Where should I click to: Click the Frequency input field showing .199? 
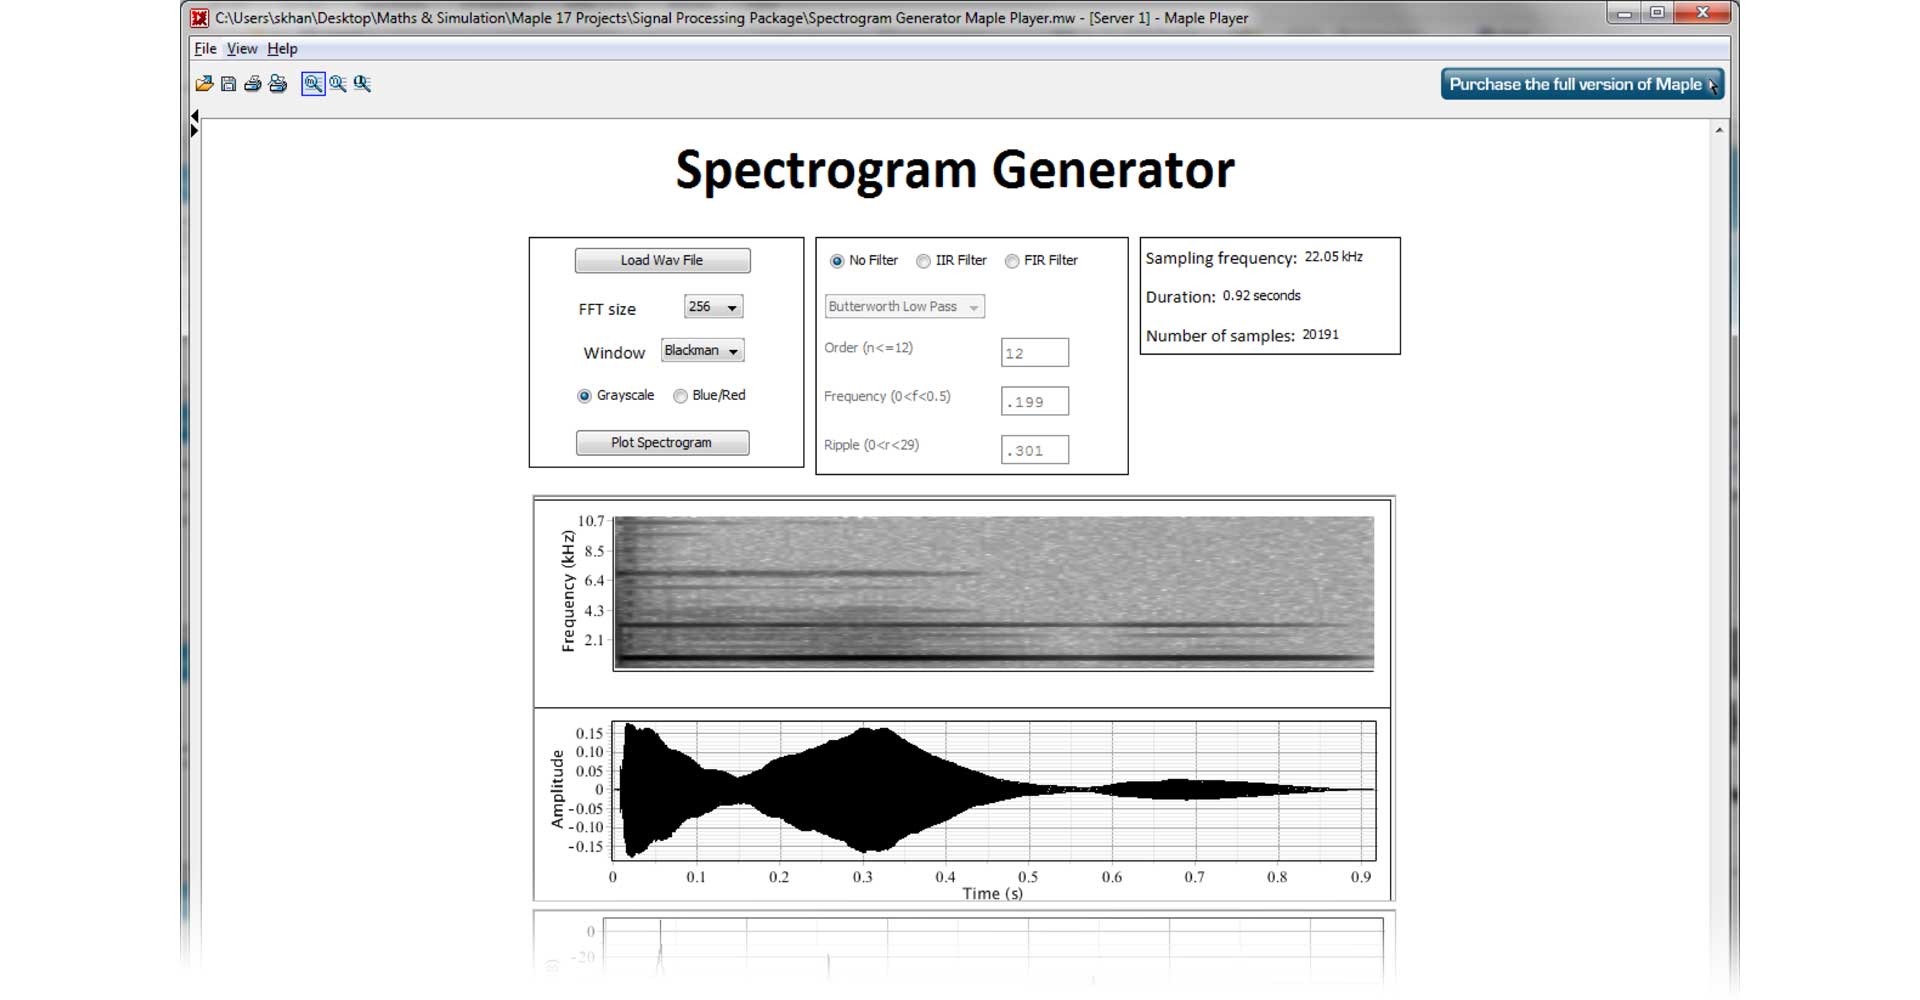pyautogui.click(x=1034, y=402)
